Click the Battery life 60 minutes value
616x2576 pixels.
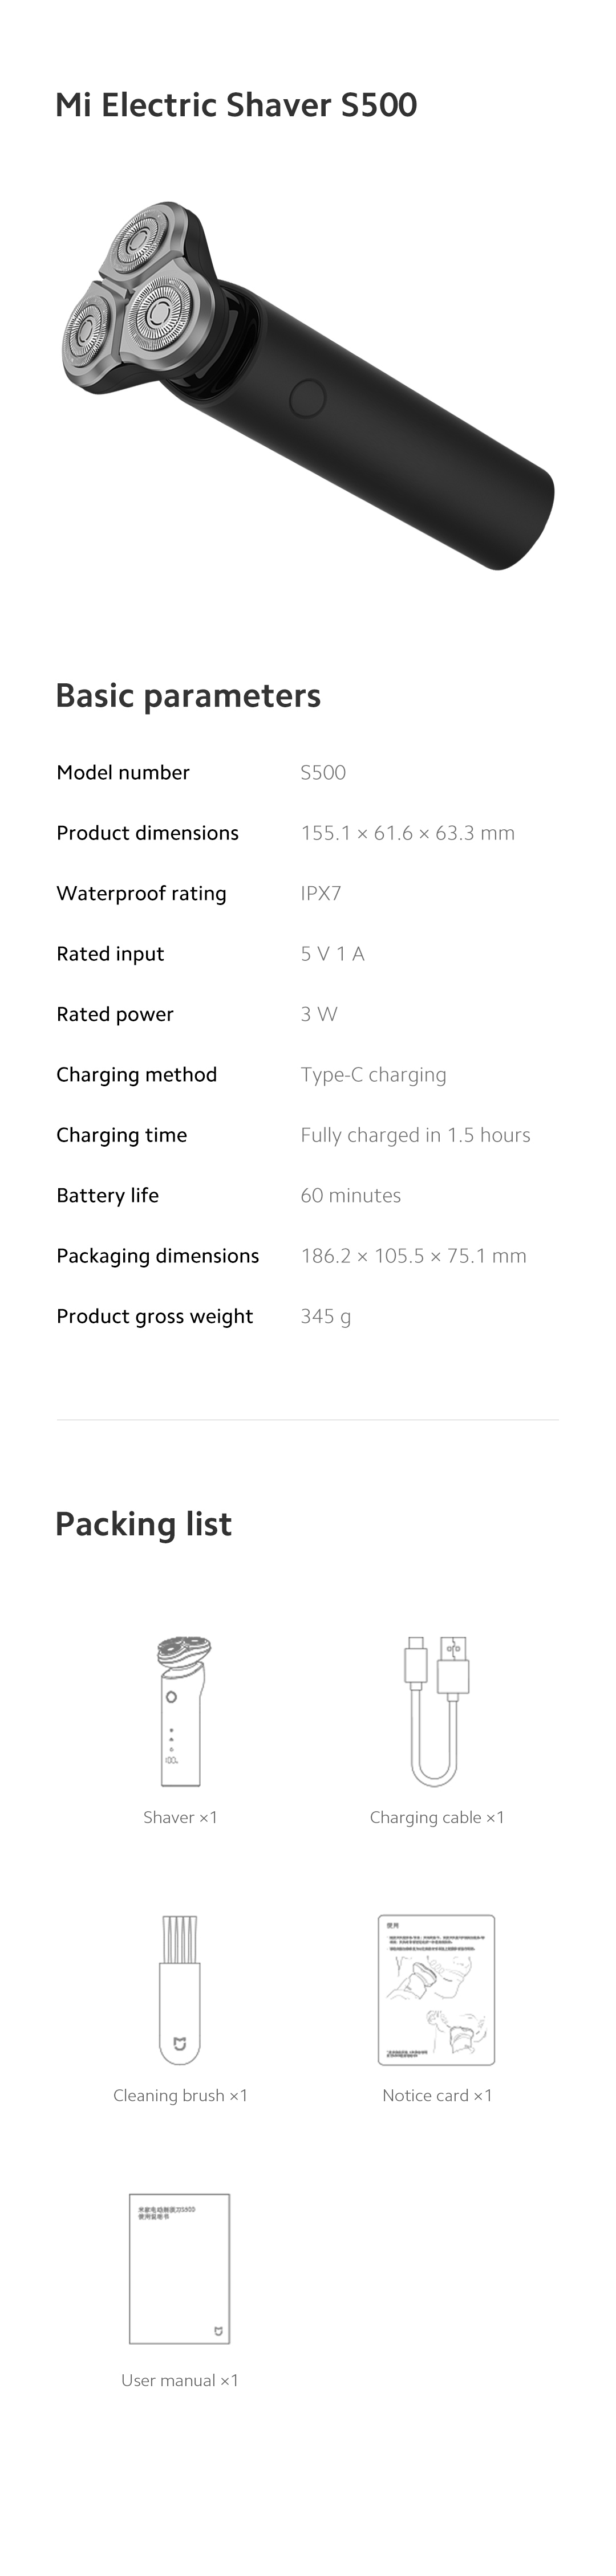pos(351,1195)
